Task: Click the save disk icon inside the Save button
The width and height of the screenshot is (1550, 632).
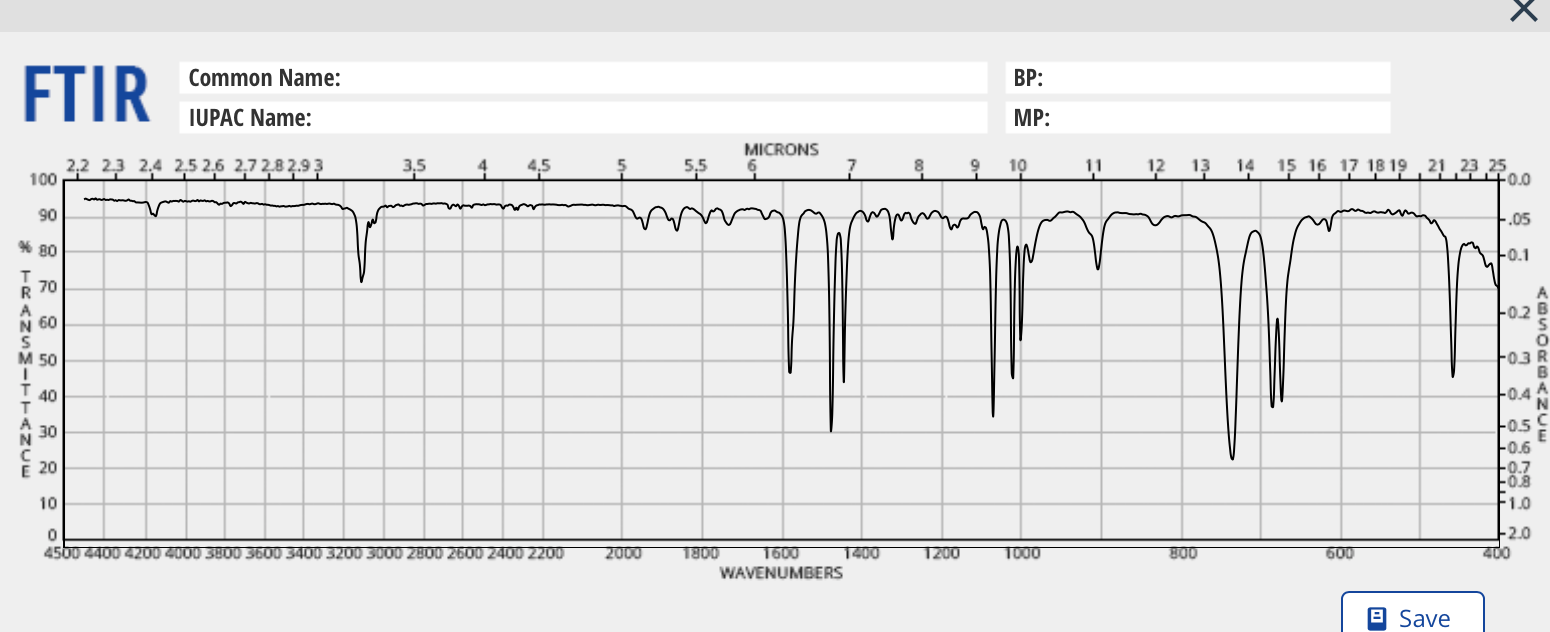Action: coord(1376,616)
